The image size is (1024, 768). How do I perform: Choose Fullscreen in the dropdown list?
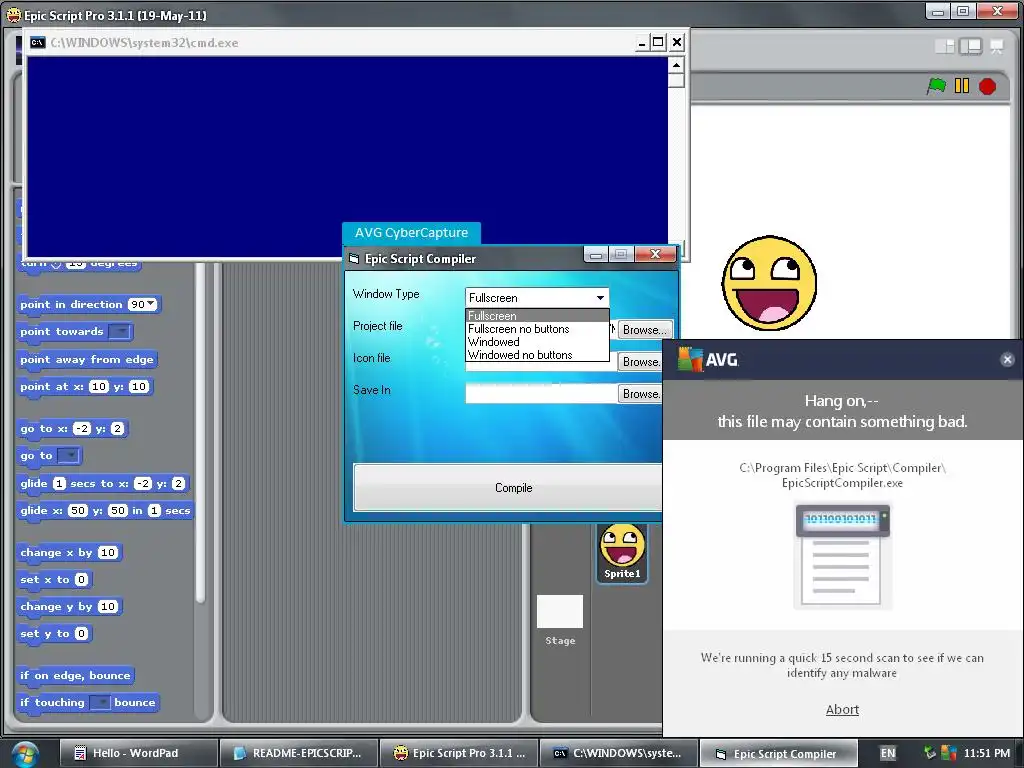[x=537, y=315]
